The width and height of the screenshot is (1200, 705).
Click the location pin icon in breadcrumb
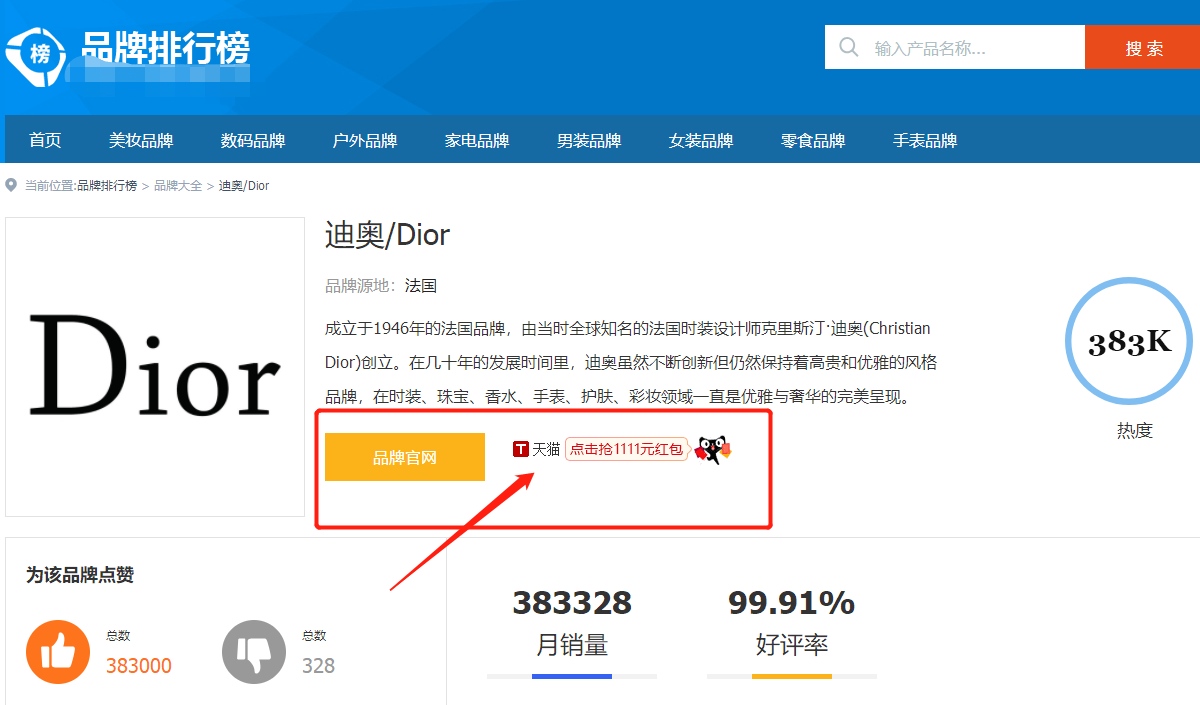coord(11,185)
